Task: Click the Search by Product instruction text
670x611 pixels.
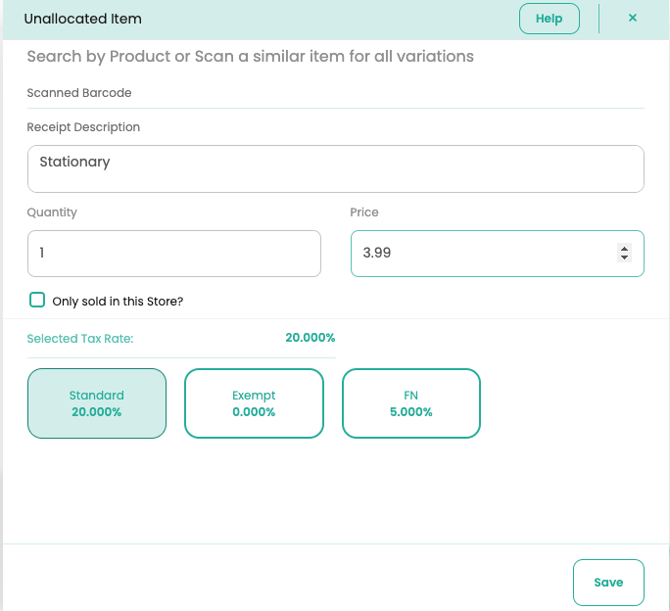Action: 250,56
